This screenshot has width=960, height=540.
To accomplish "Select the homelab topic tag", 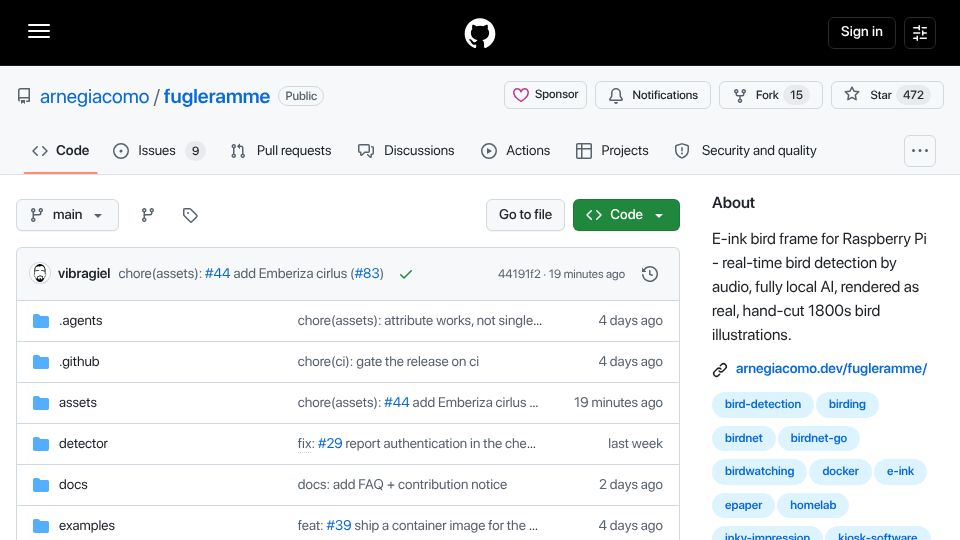I will point(812,505).
